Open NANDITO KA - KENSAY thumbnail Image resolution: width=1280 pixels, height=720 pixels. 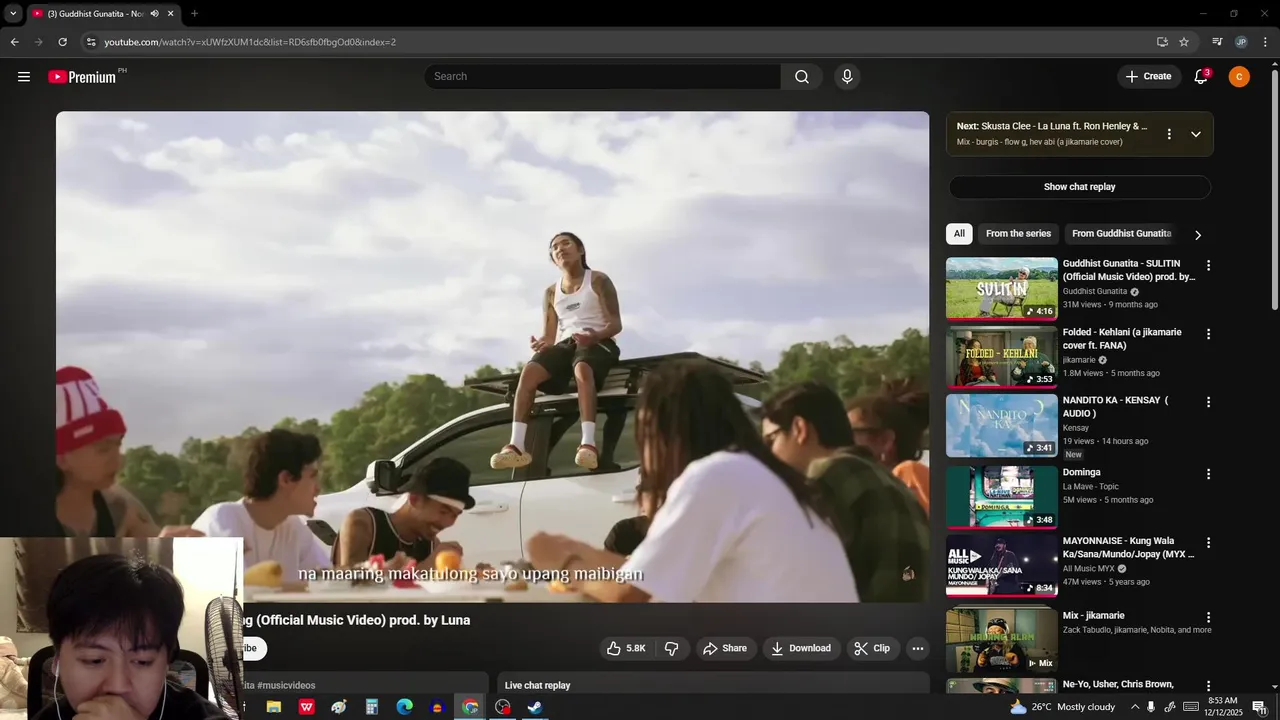[x=1002, y=425]
